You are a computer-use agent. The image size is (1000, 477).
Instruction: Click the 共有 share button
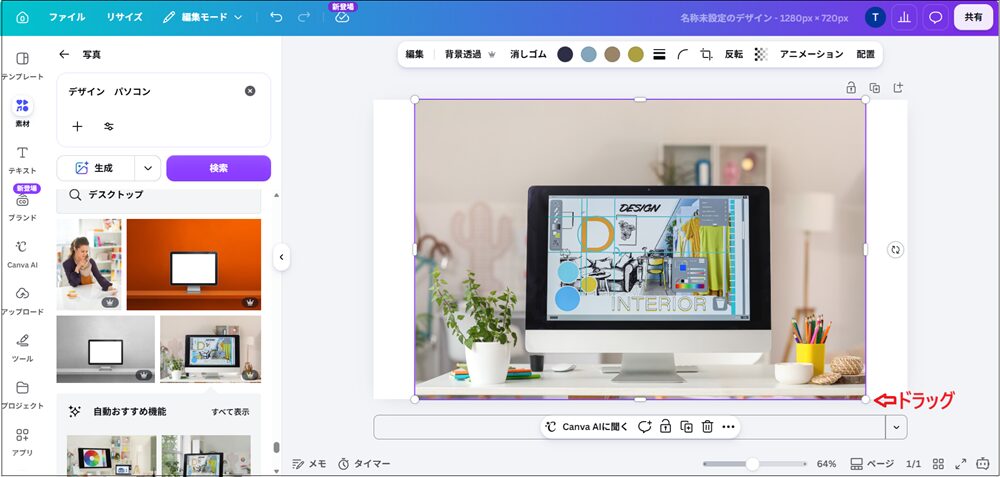[973, 17]
